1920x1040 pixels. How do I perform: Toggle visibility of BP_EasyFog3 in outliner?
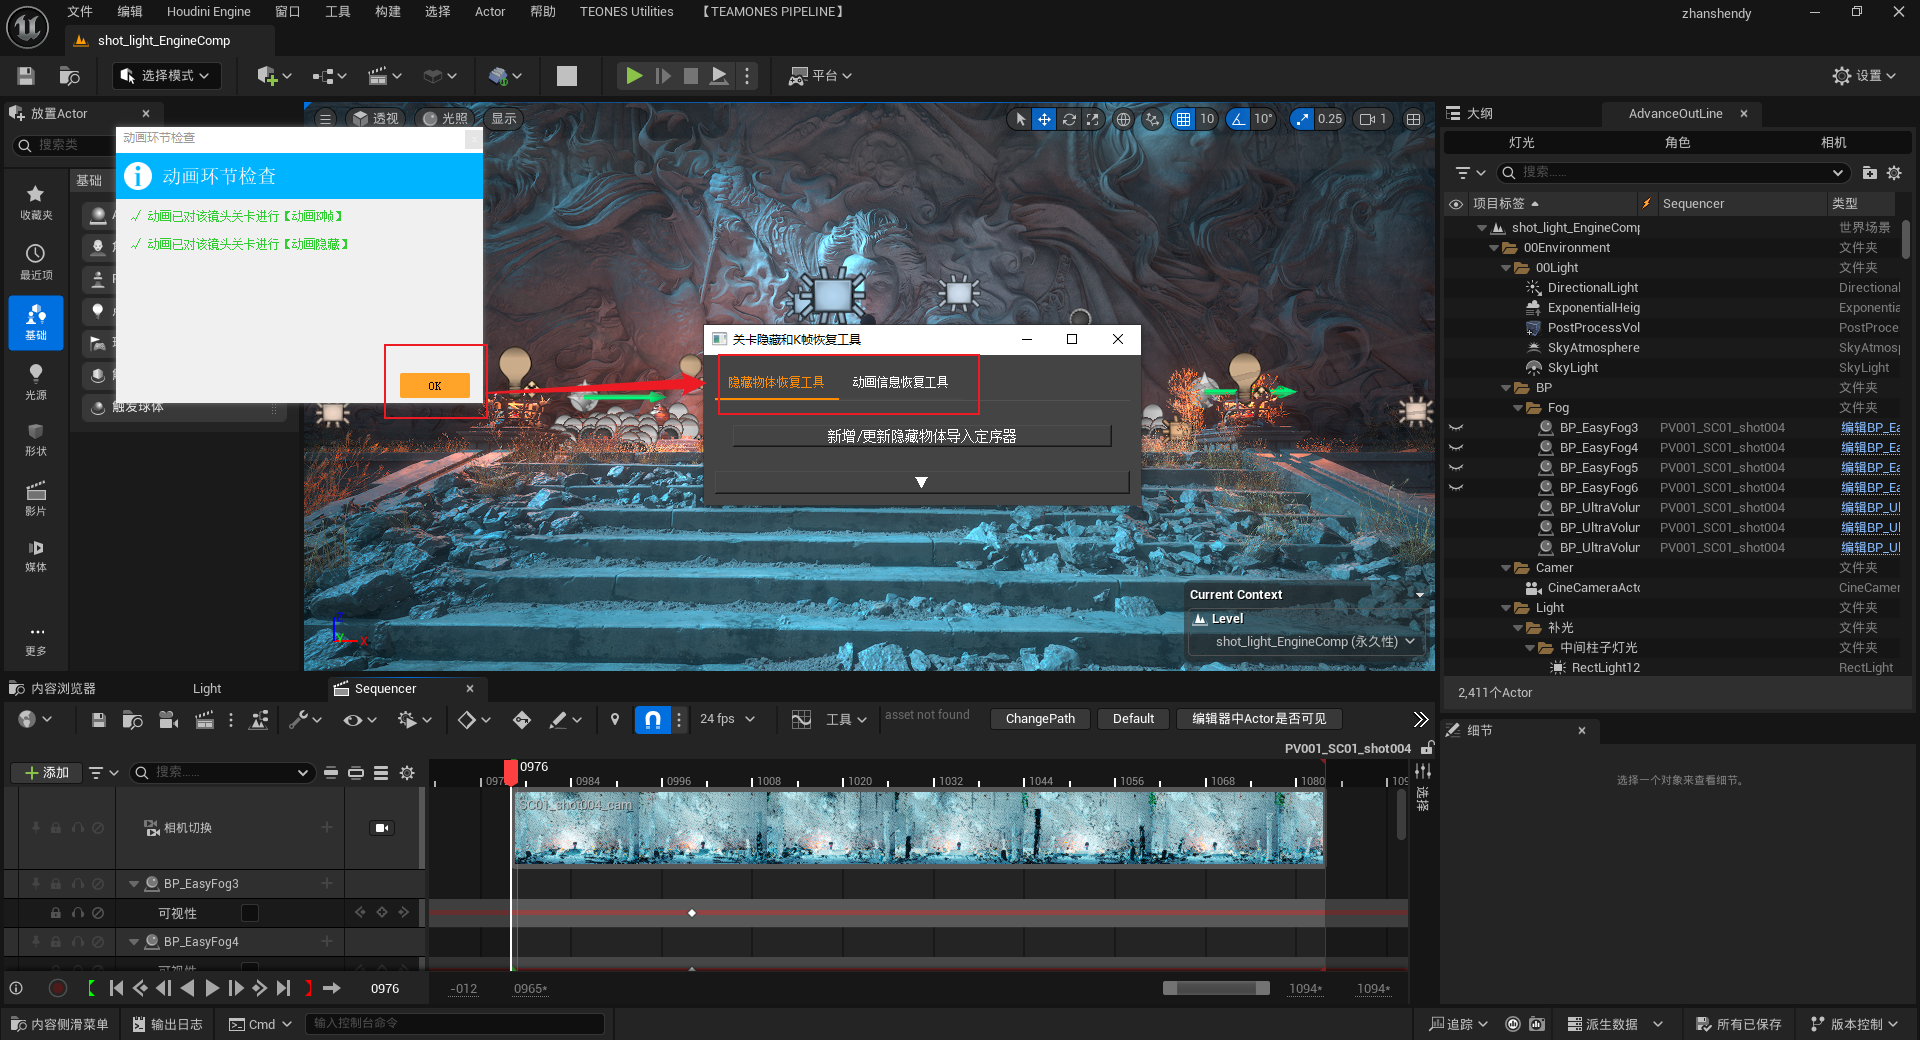coord(1456,428)
